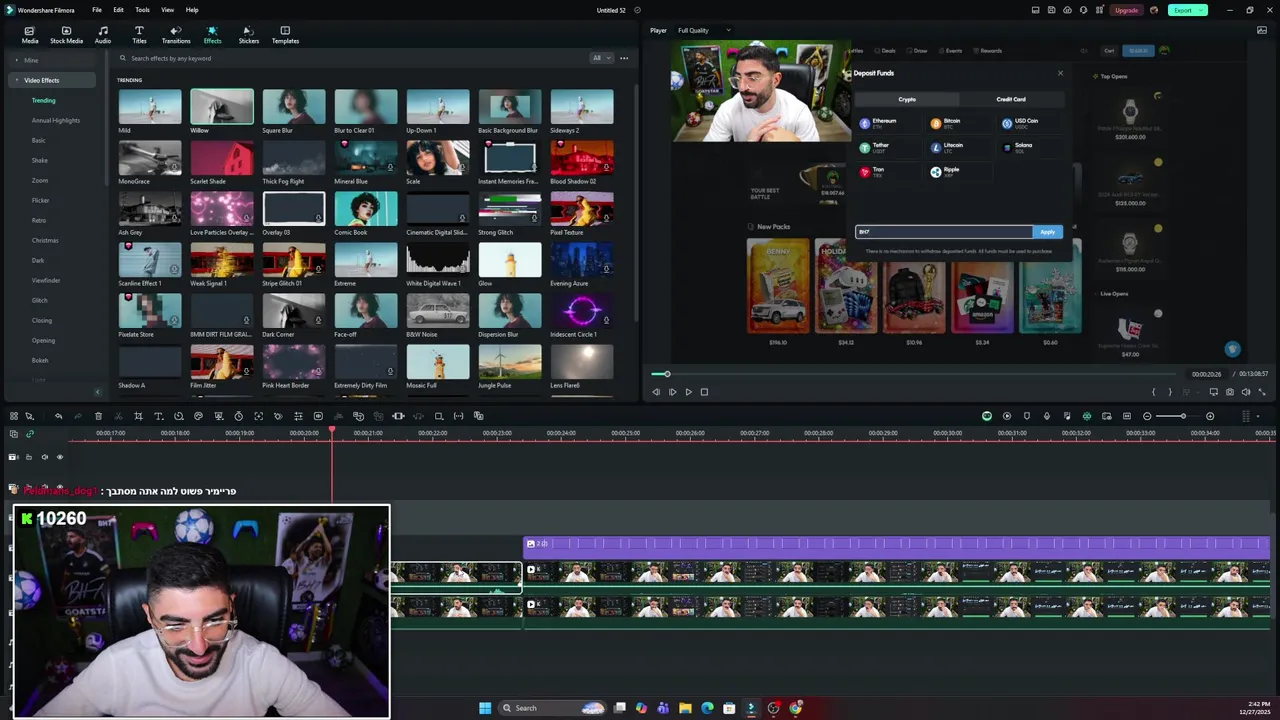
Task: Select the Text tool in timeline toolbar
Action: 158,416
